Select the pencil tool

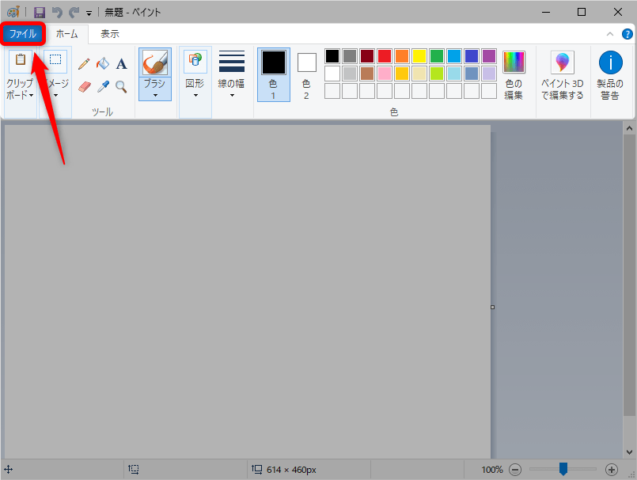coord(84,64)
